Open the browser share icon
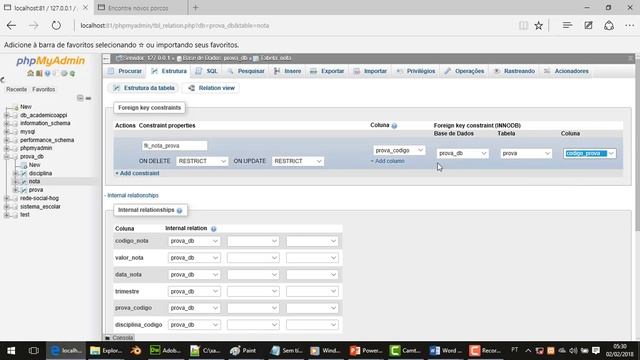 click(x=609, y=25)
